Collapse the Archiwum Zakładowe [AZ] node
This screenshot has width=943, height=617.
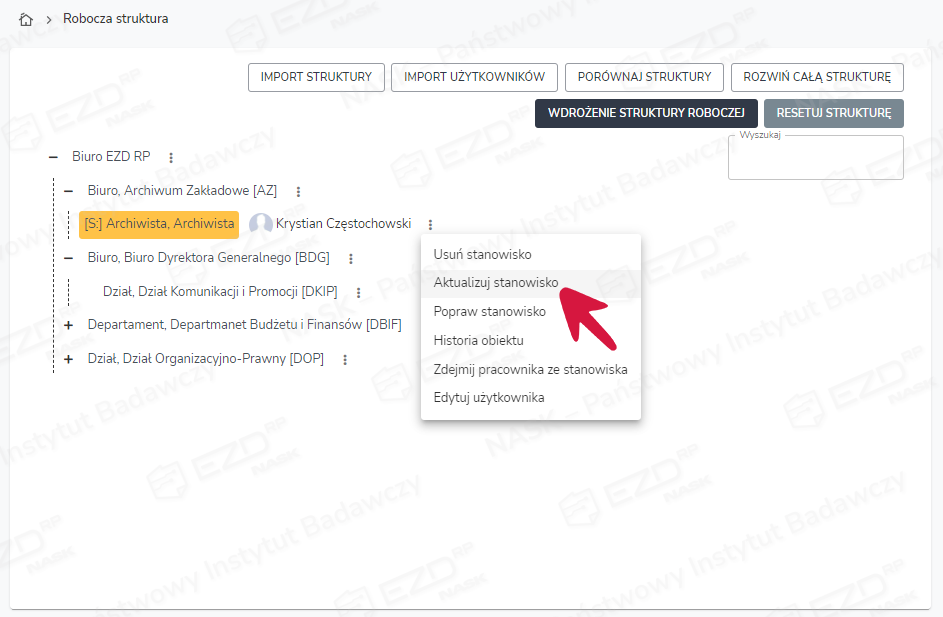coord(69,191)
